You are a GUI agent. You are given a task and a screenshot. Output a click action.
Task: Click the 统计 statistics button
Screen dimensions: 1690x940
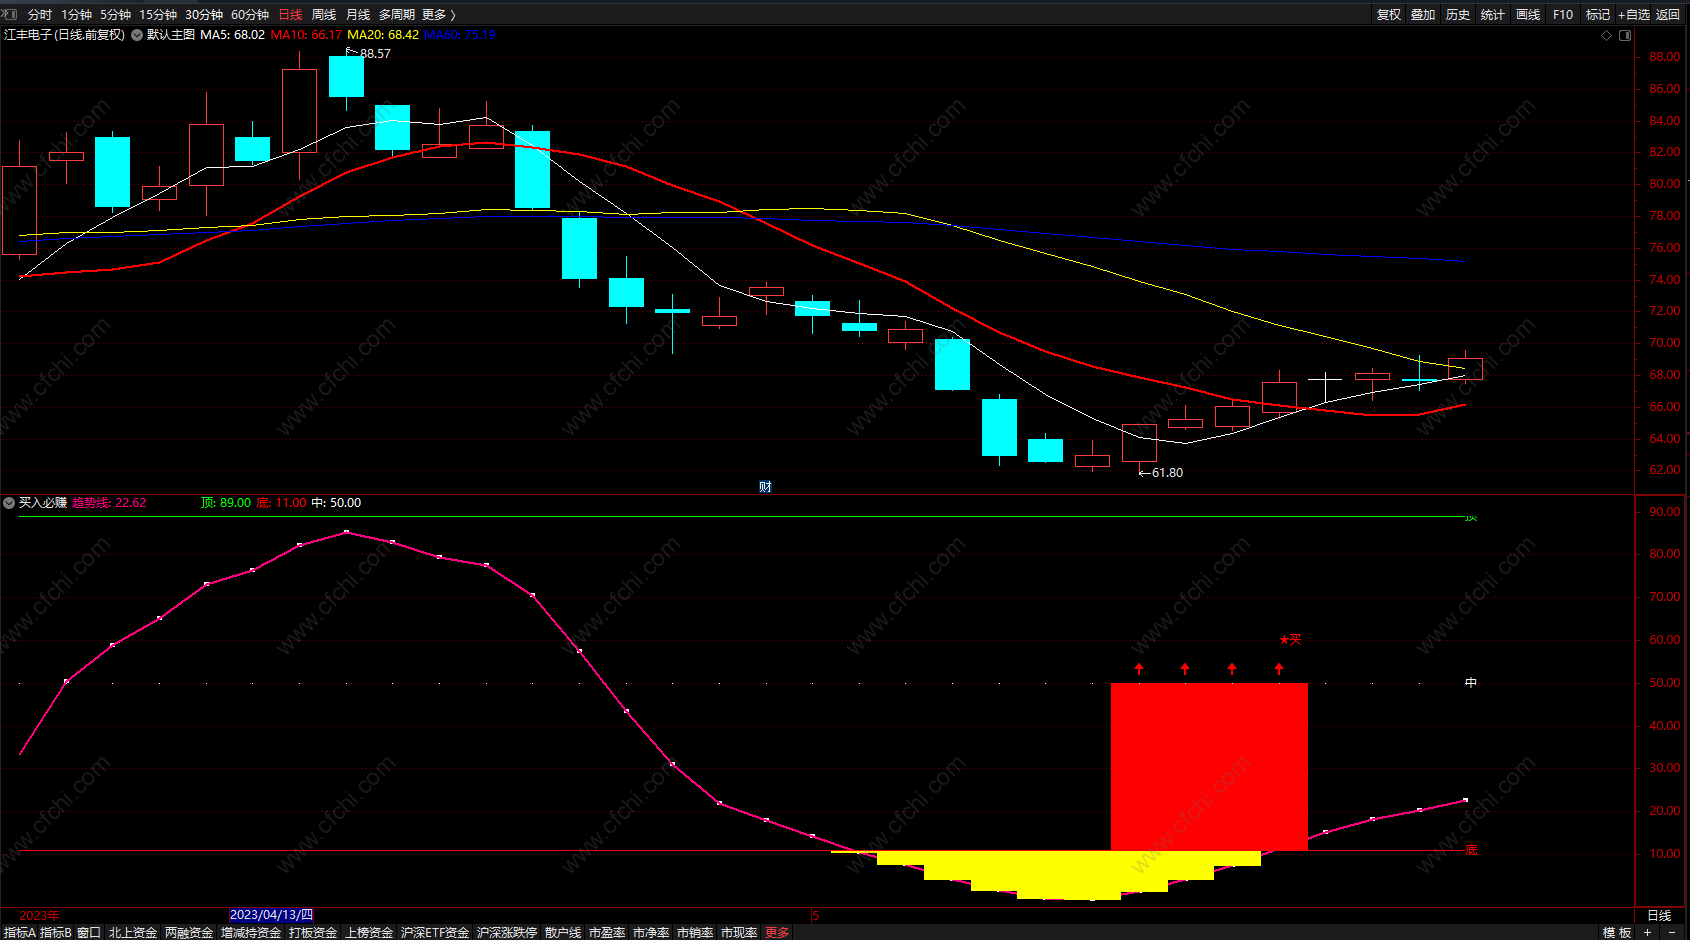1493,14
